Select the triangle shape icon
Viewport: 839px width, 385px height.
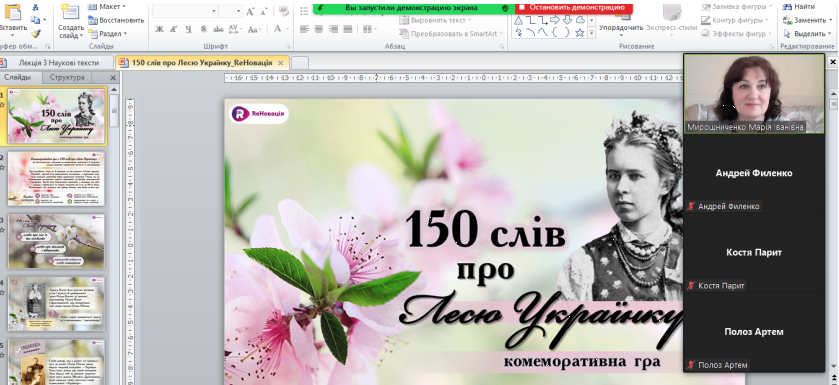click(518, 20)
